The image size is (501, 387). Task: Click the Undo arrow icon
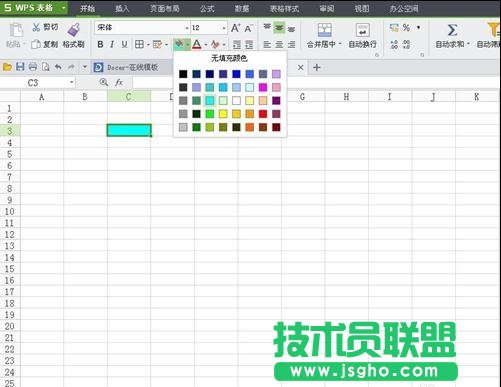[58, 67]
